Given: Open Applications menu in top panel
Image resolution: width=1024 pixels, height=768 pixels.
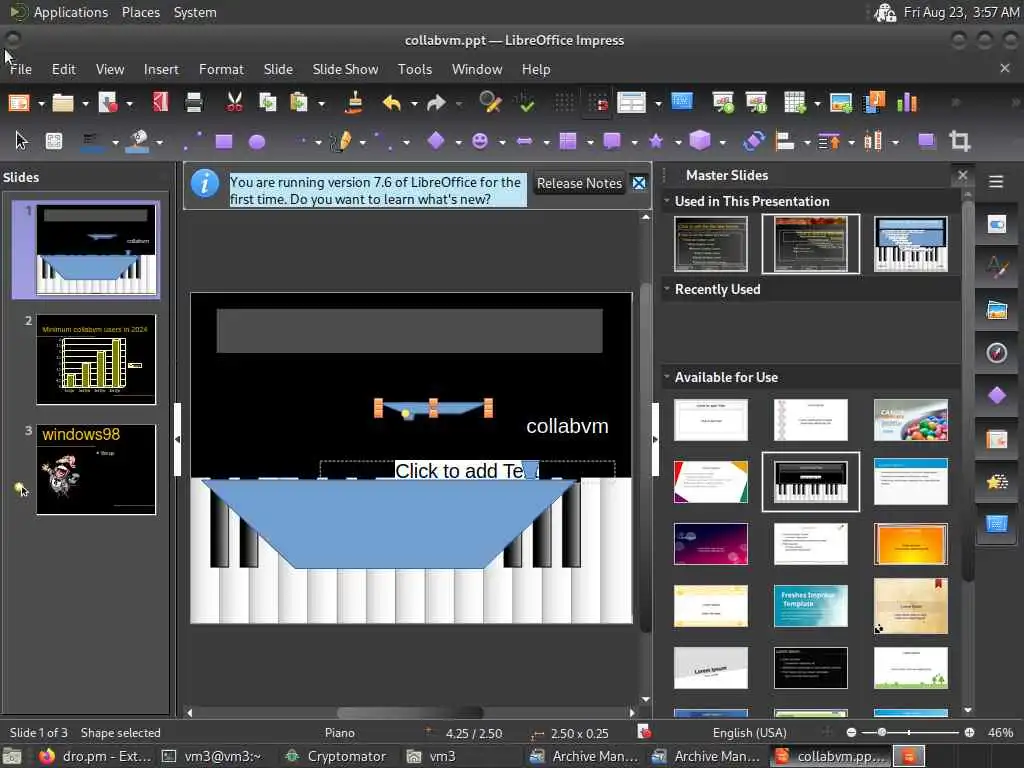Looking at the screenshot, I should [x=71, y=12].
